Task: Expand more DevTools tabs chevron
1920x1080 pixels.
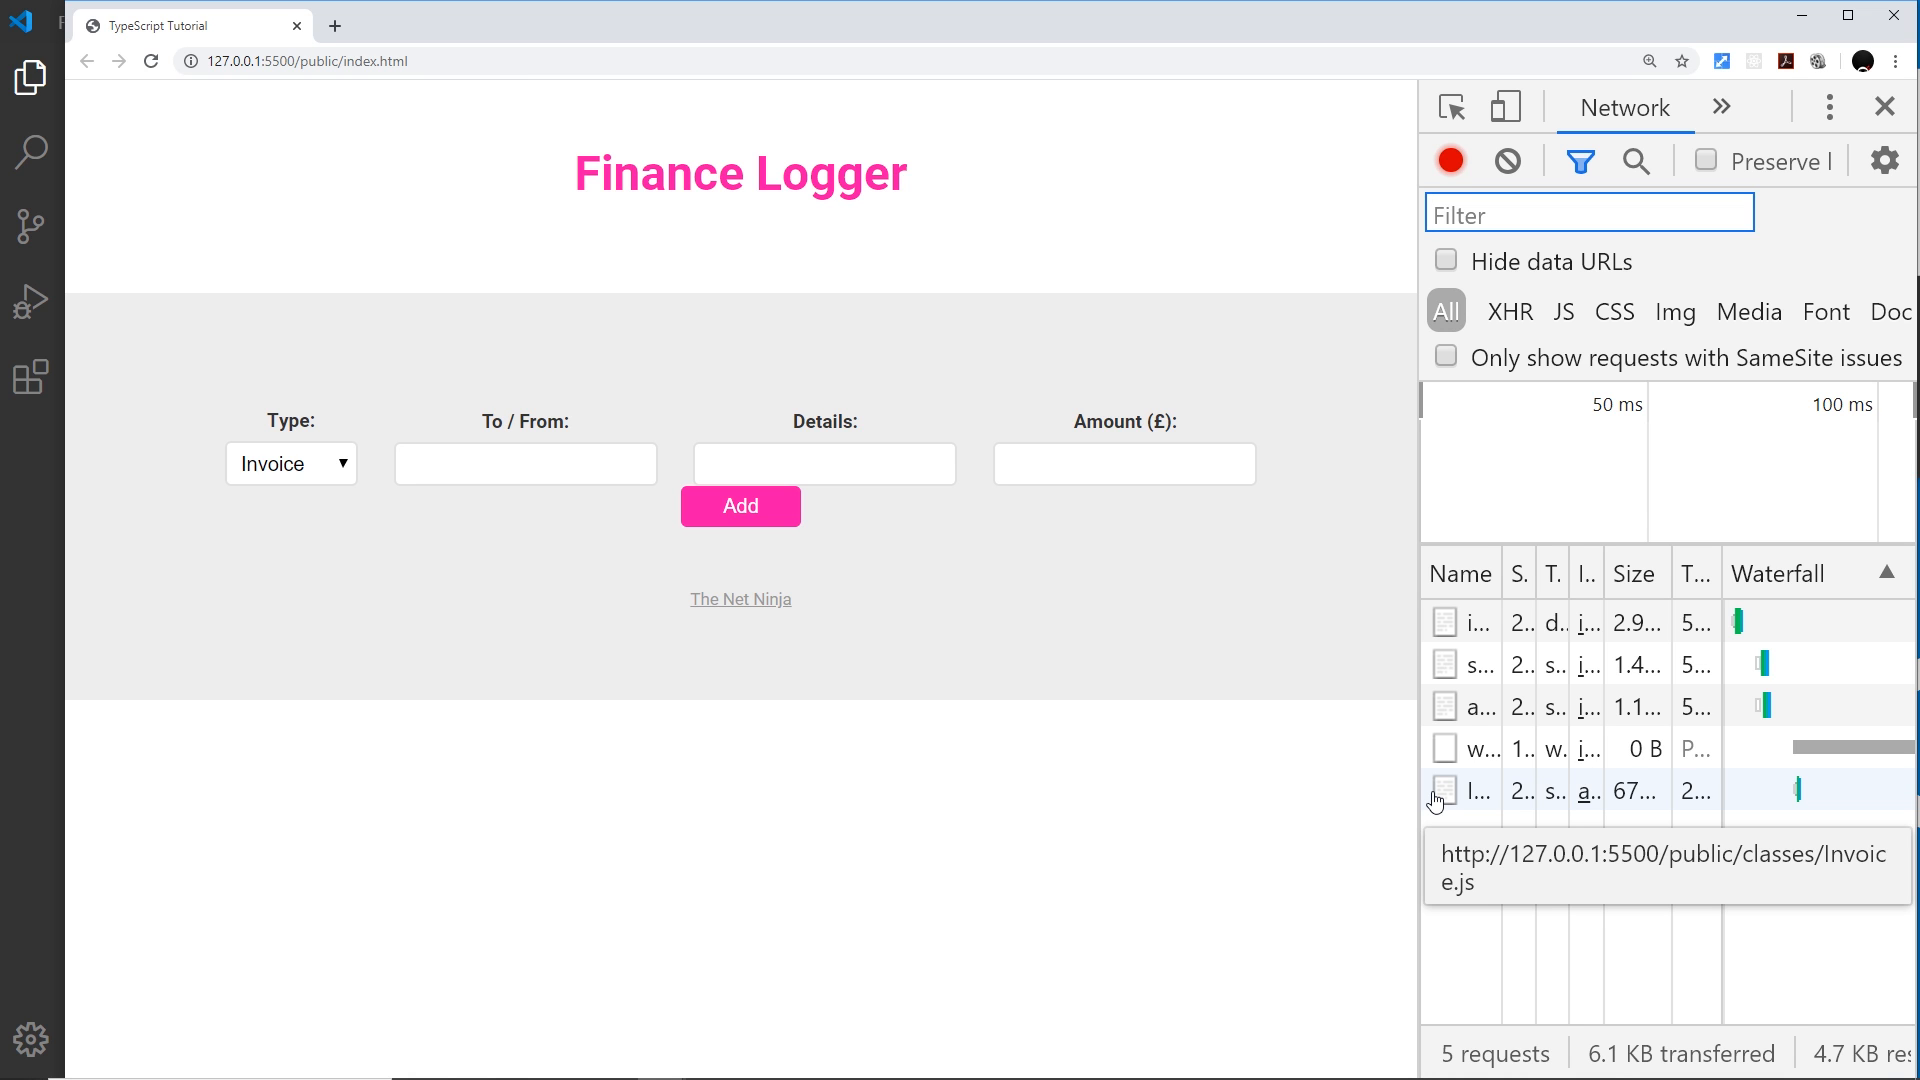Action: click(1721, 107)
